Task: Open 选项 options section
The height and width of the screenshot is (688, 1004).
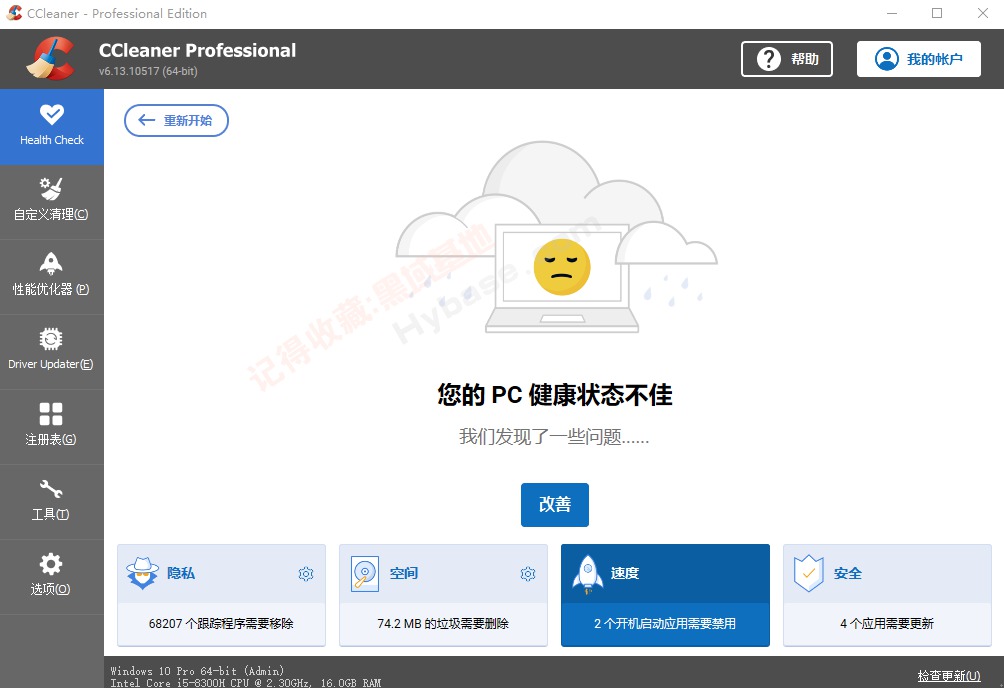Action: point(52,577)
